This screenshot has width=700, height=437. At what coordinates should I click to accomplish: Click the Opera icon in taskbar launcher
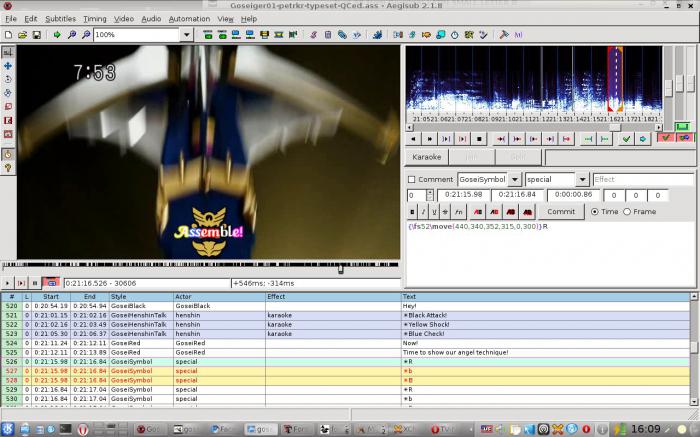click(83, 429)
